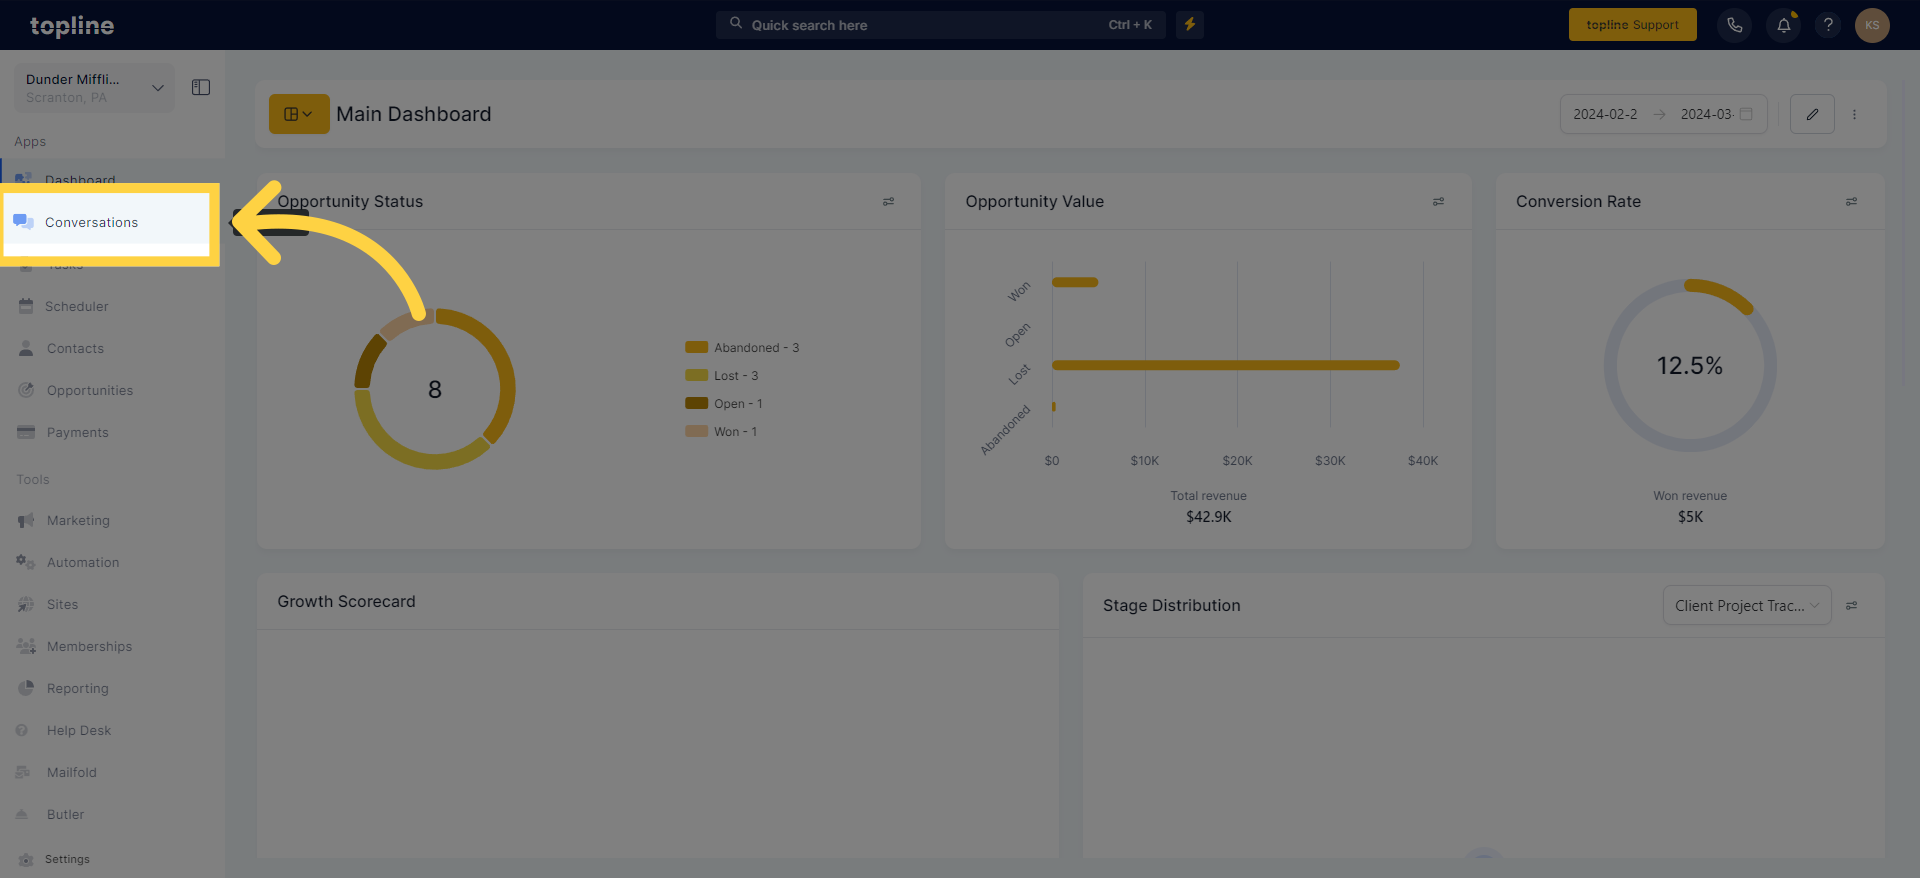Open Stage Distribution filter settings icon

tap(1851, 605)
